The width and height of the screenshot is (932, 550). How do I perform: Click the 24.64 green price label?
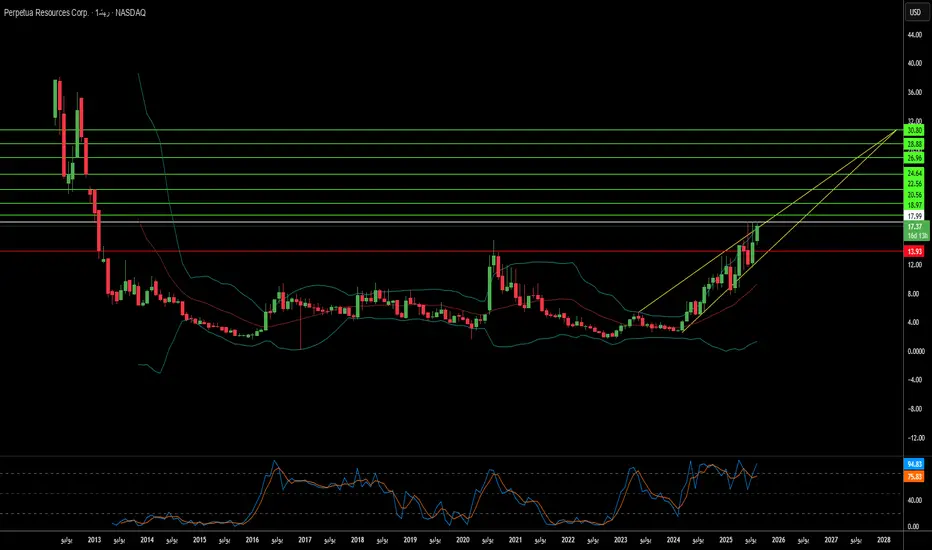(914, 174)
